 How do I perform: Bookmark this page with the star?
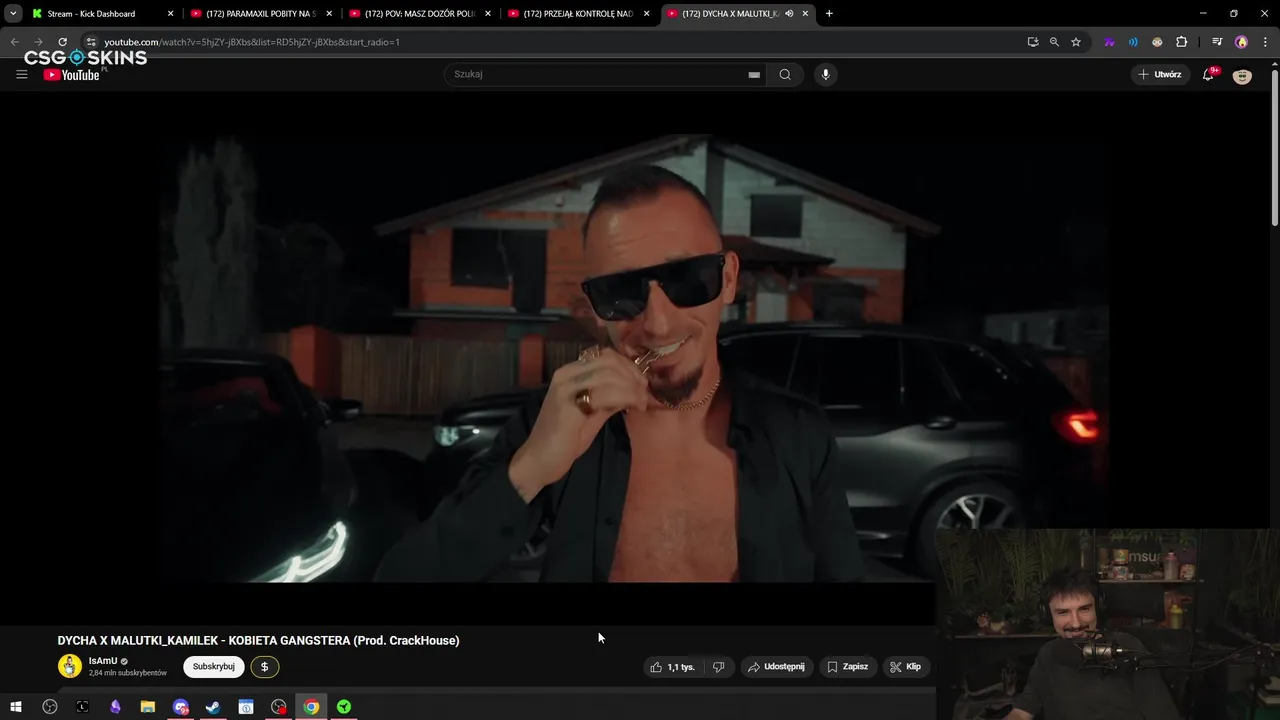point(1076,42)
